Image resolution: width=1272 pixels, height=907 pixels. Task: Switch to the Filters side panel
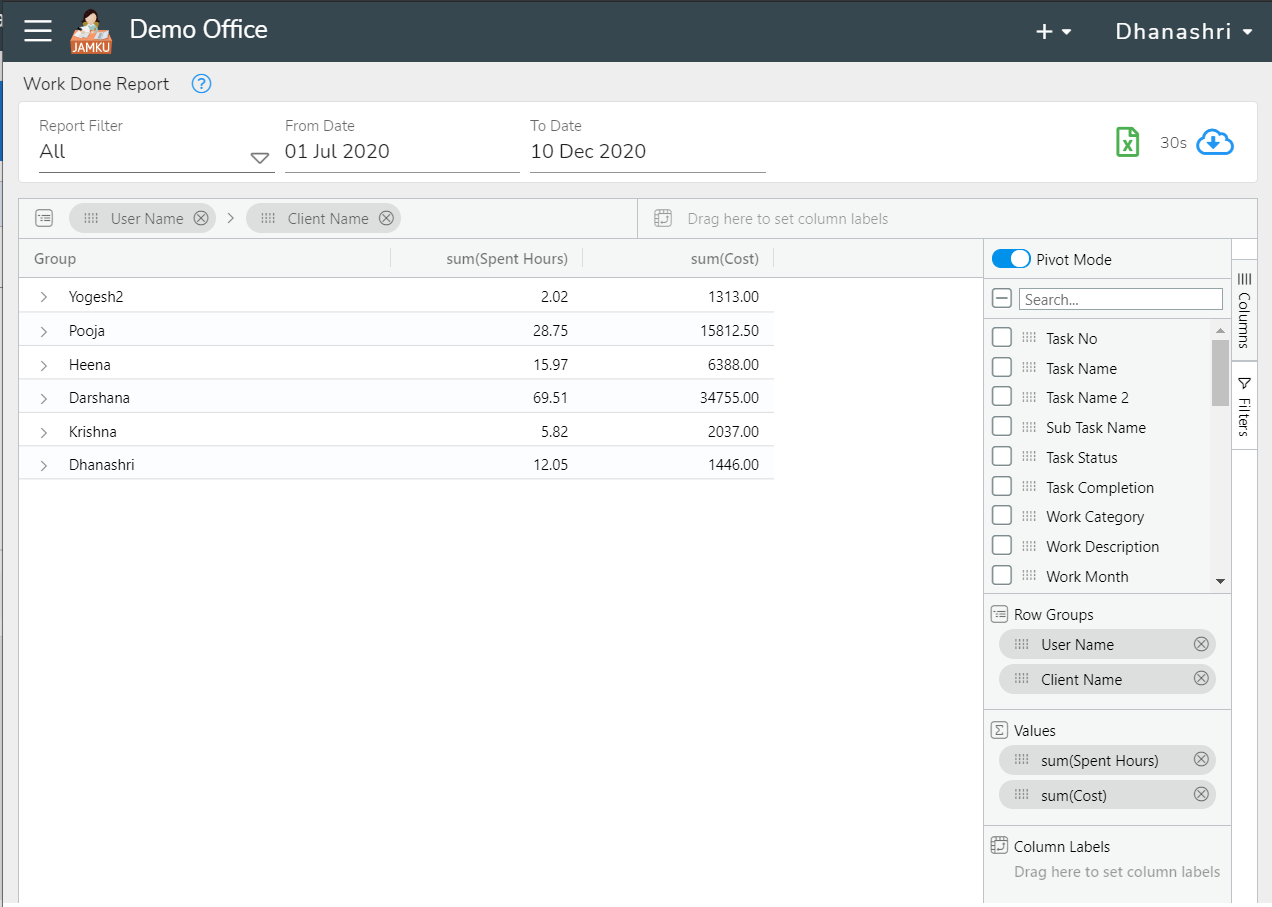click(1244, 404)
